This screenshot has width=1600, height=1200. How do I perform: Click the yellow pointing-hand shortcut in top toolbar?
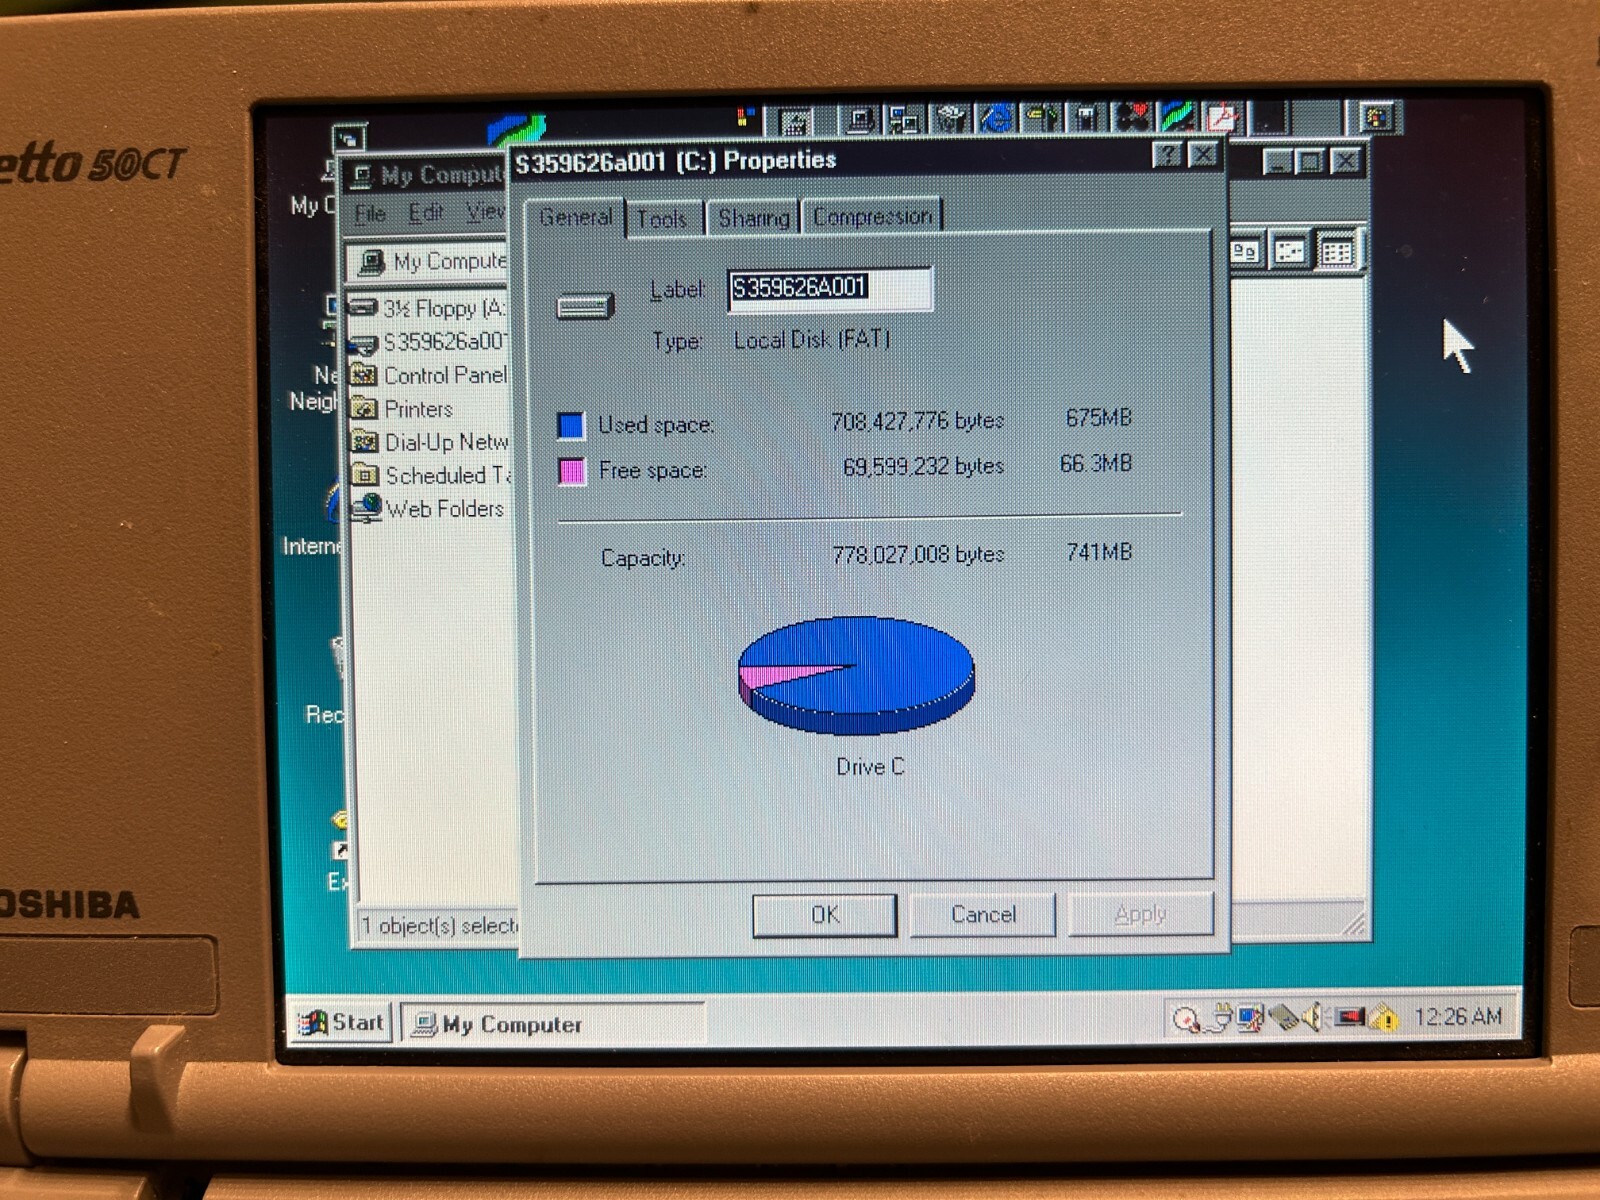click(x=1040, y=119)
